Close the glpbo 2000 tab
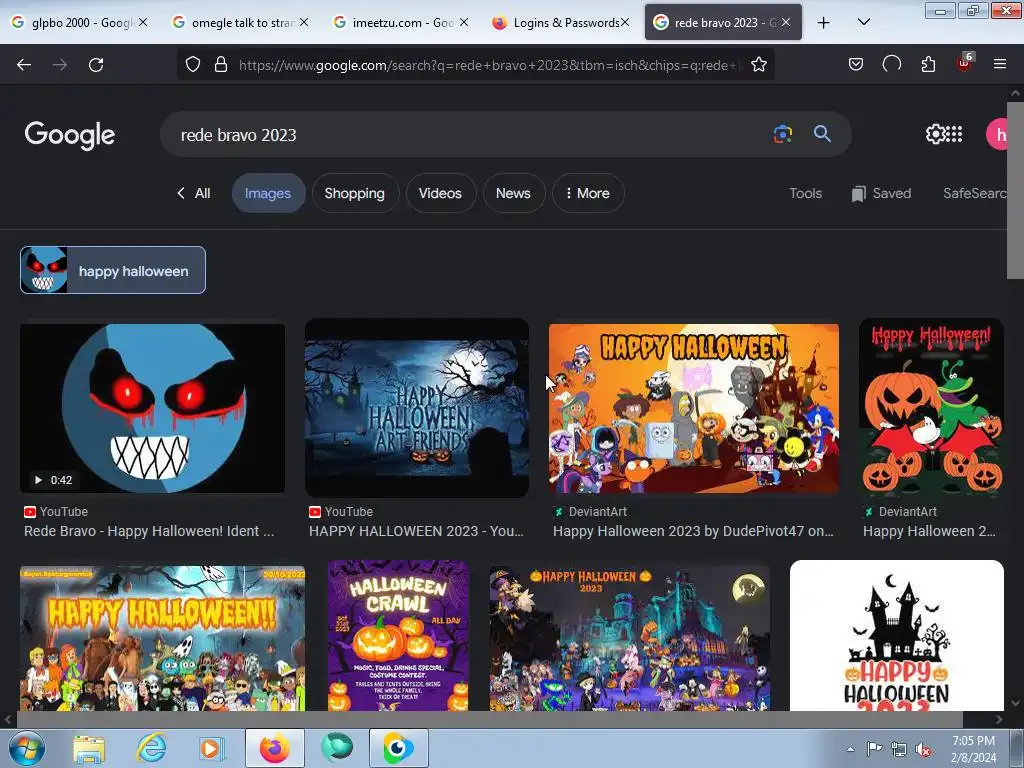This screenshot has width=1024, height=768. click(143, 22)
